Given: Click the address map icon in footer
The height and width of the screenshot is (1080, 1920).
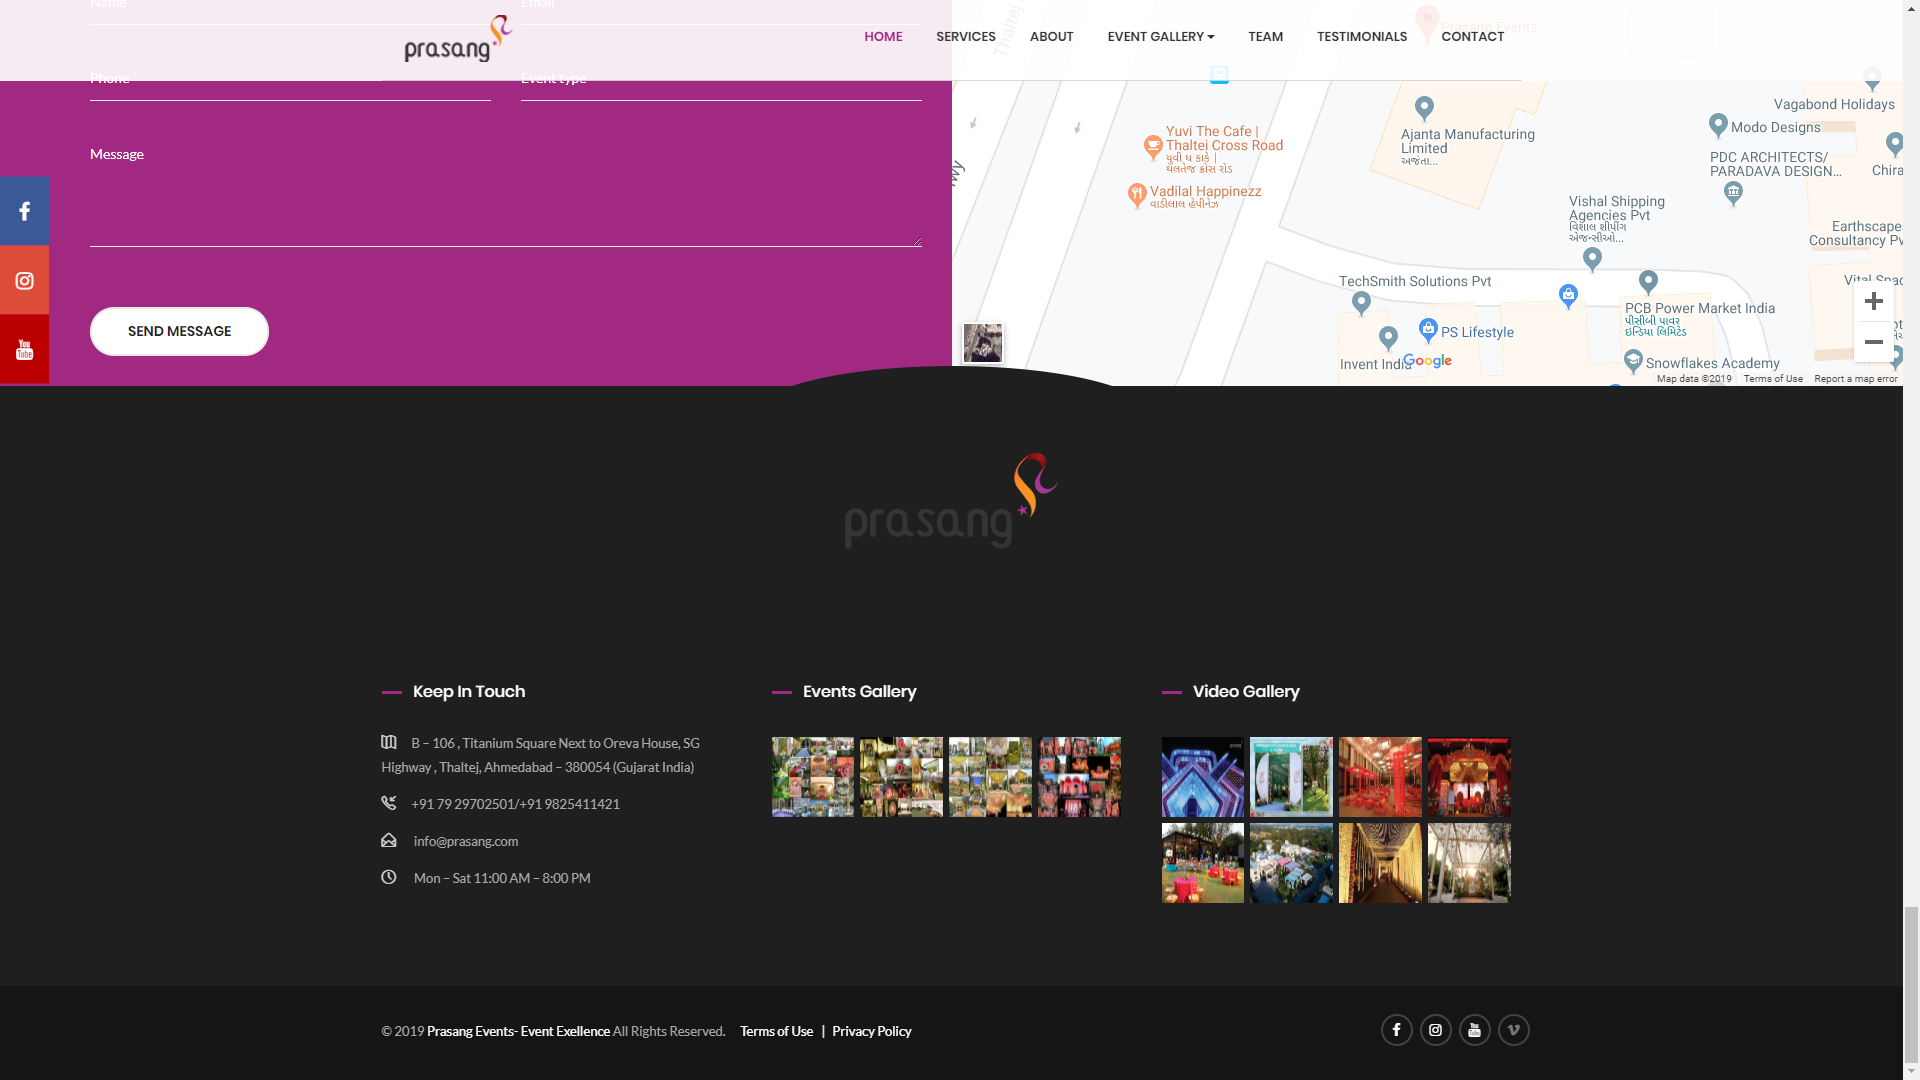Looking at the screenshot, I should [x=389, y=742].
